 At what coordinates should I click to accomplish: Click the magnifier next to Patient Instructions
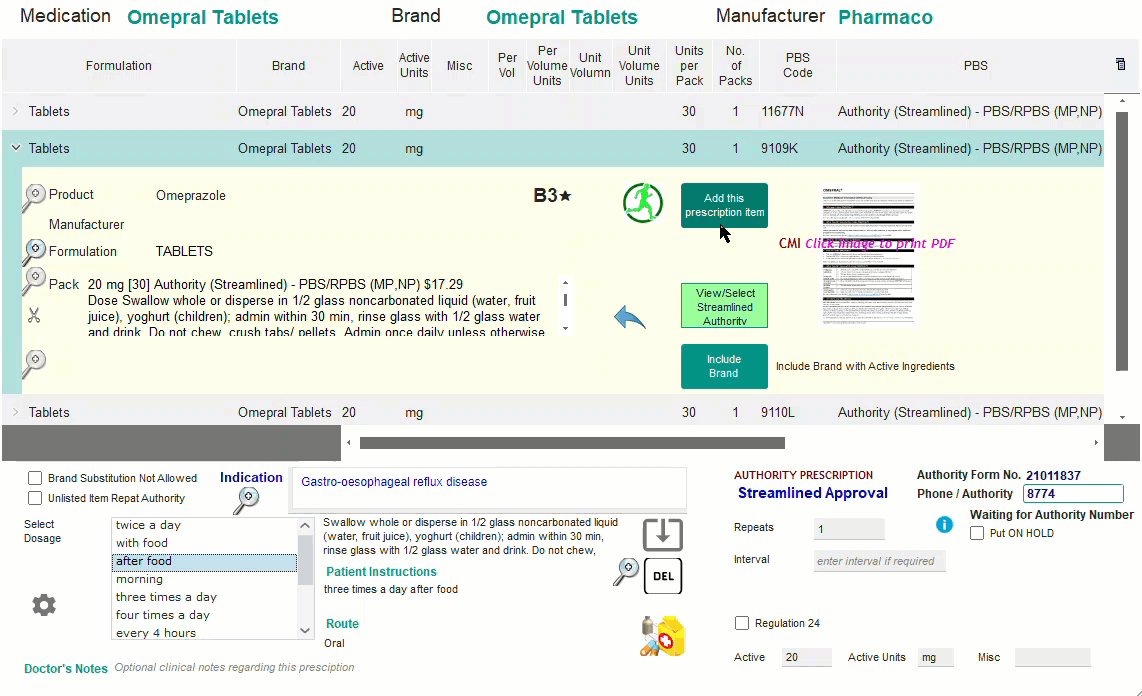click(626, 572)
